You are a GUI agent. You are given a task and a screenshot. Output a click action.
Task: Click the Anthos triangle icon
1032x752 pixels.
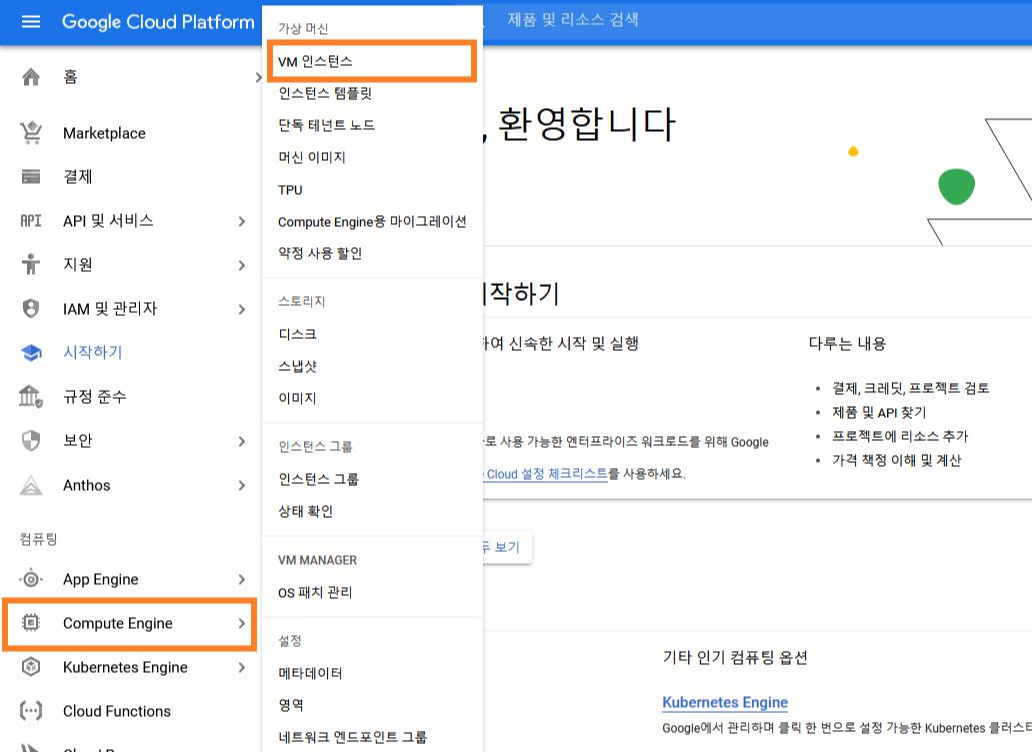pyautogui.click(x=31, y=486)
